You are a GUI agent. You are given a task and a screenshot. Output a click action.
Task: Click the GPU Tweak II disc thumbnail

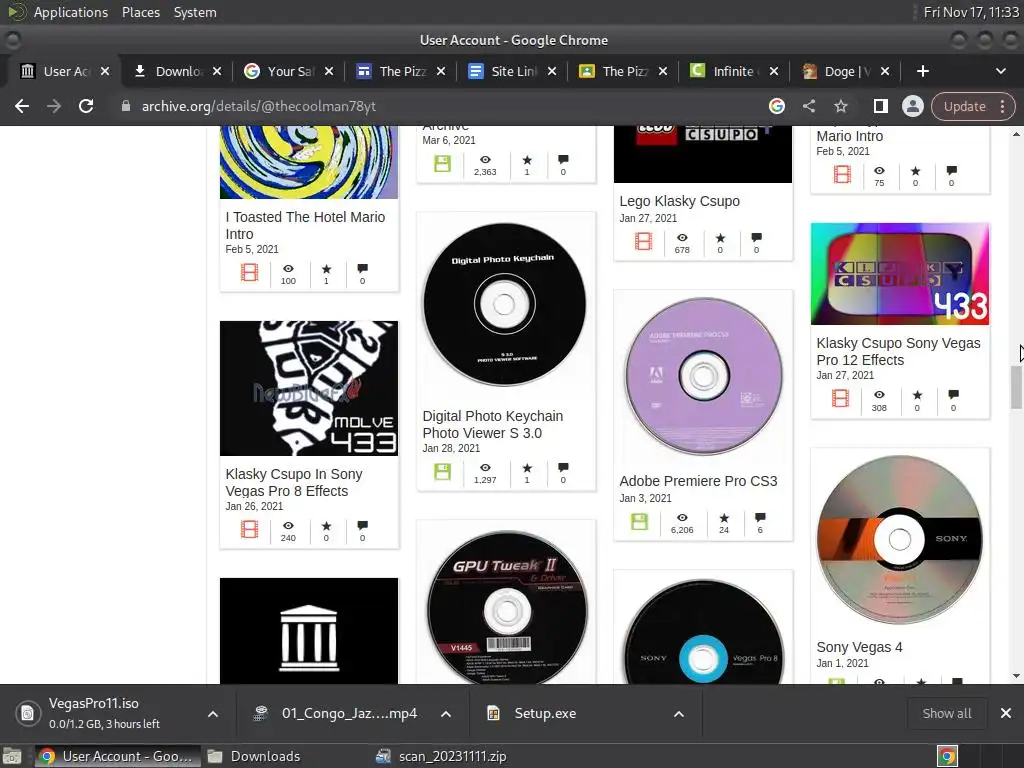click(507, 607)
